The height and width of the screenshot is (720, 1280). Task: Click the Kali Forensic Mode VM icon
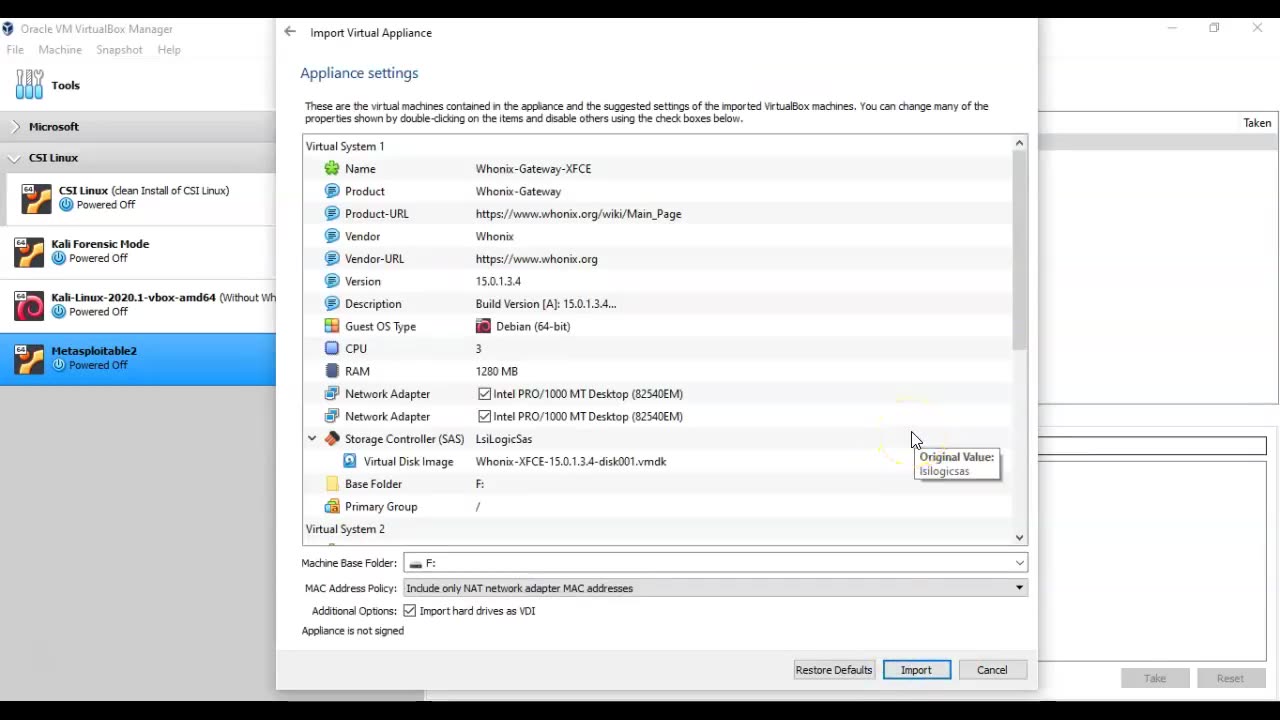29,251
